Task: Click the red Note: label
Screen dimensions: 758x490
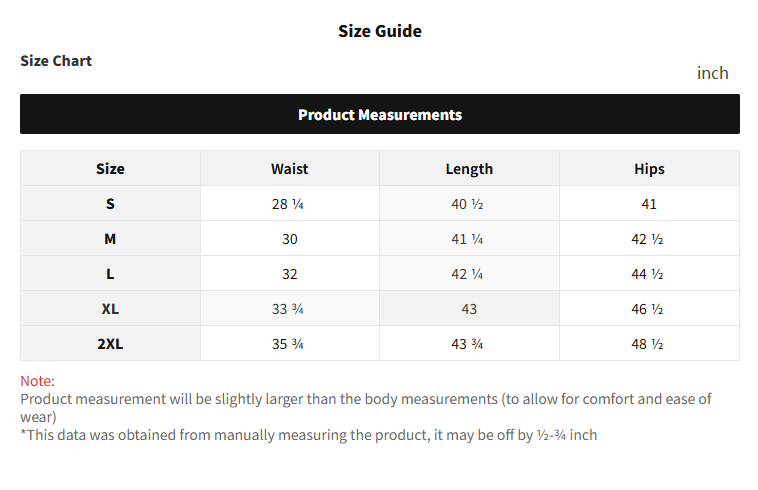Action: point(38,381)
